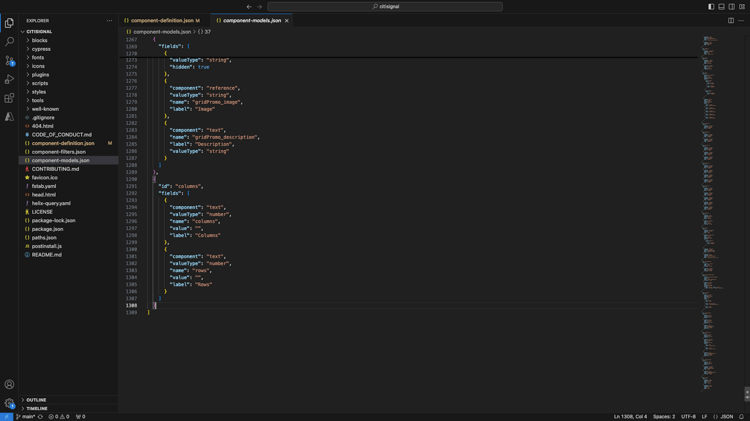Open the notifications bell in the status bar

[741, 417]
